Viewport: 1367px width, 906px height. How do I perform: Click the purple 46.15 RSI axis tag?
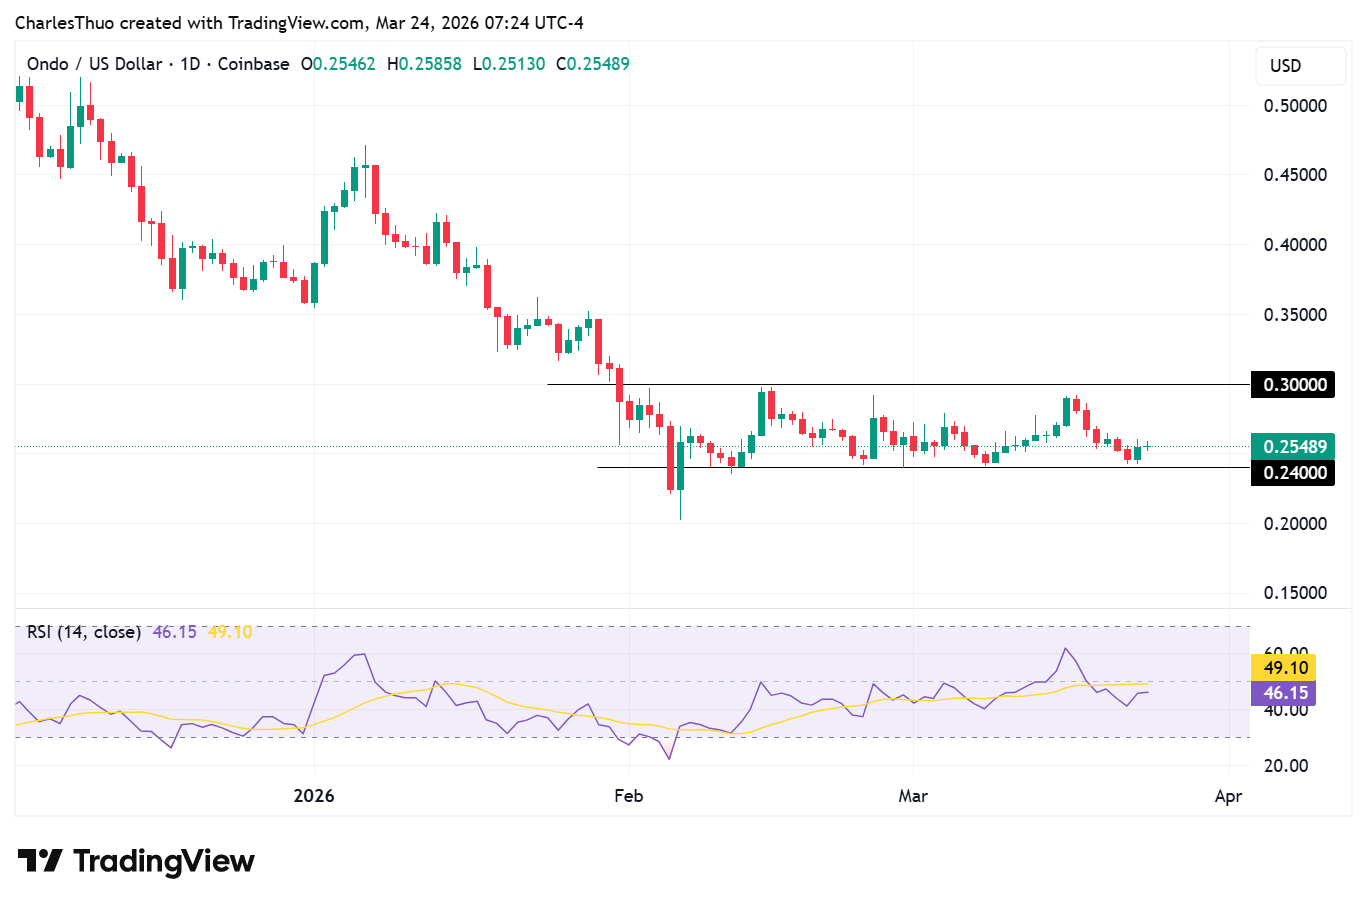pos(1284,693)
